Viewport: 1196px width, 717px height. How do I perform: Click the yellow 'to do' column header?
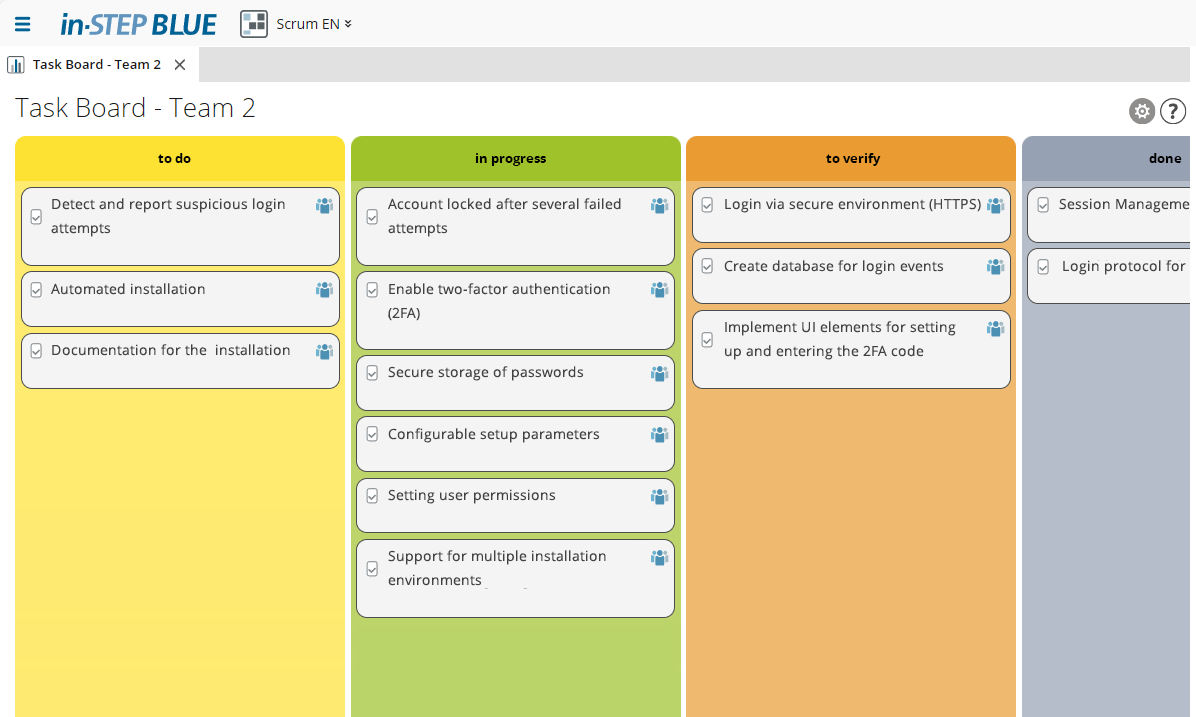(x=174, y=158)
